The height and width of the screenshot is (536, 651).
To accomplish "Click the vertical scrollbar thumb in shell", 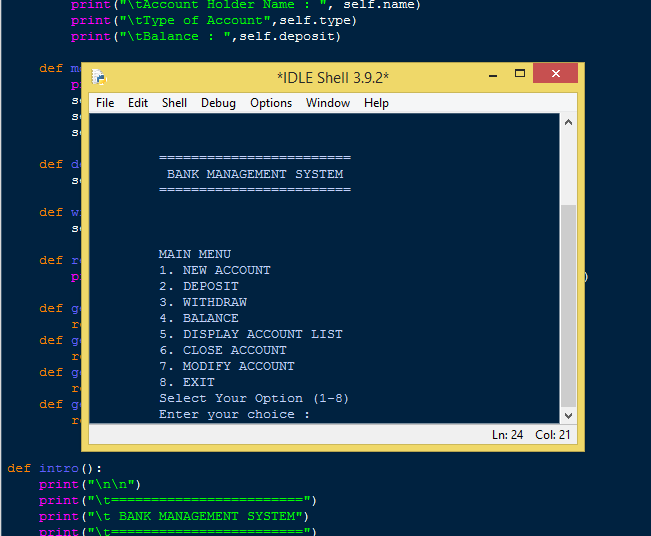I will [568, 306].
